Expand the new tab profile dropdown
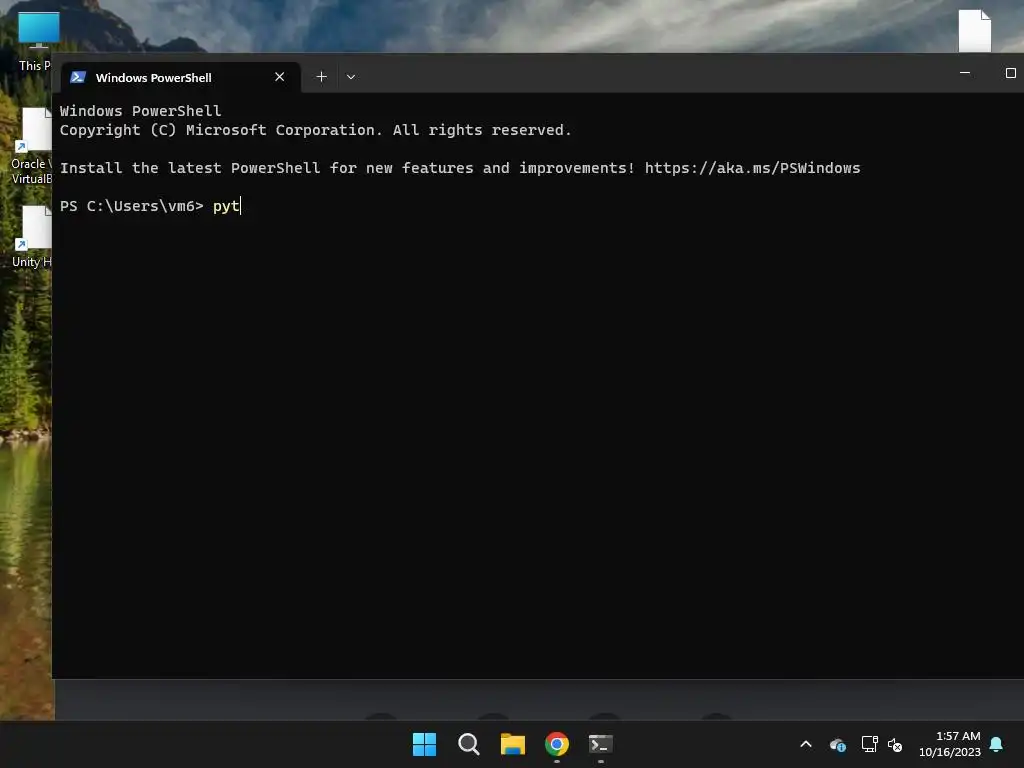Viewport: 1024px width, 768px height. click(351, 77)
